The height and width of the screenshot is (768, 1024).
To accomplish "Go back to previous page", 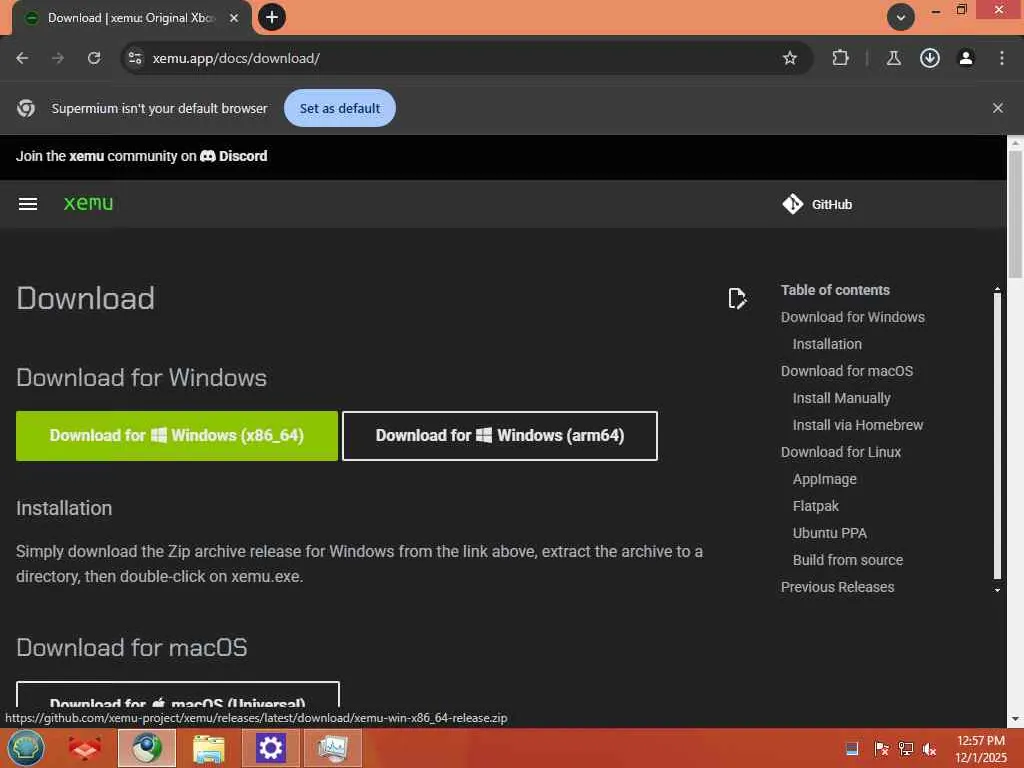I will pos(22,58).
